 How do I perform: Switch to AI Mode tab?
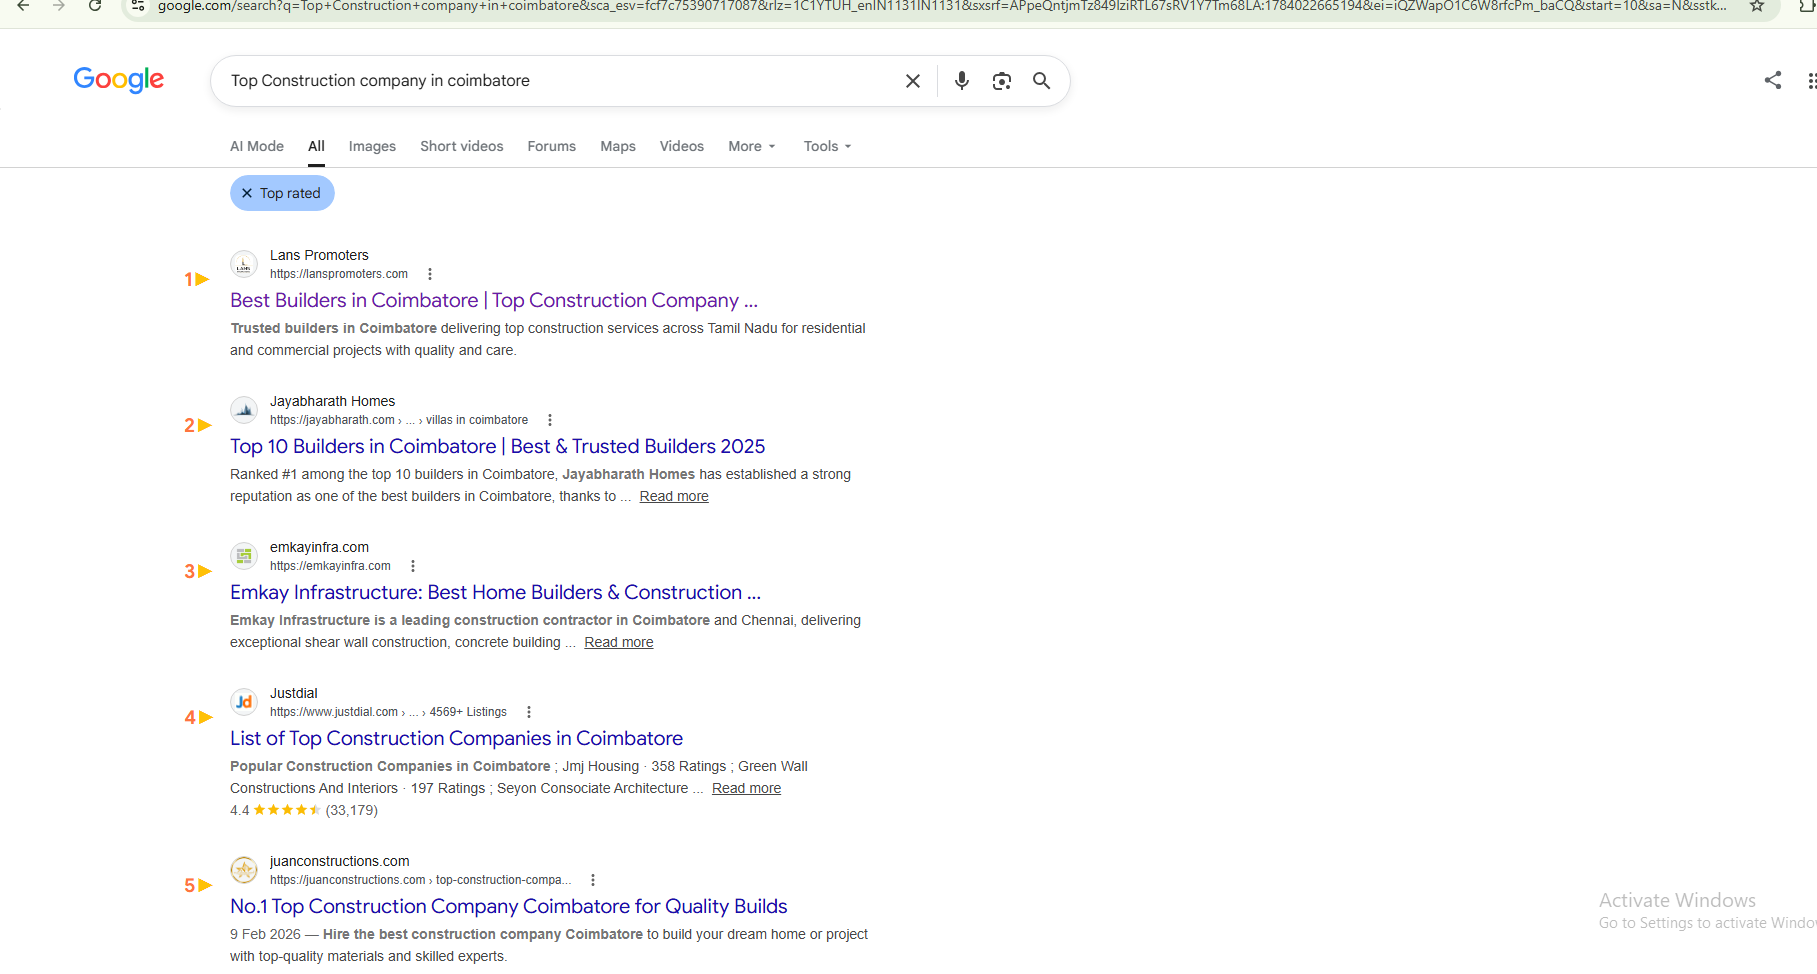pyautogui.click(x=257, y=146)
